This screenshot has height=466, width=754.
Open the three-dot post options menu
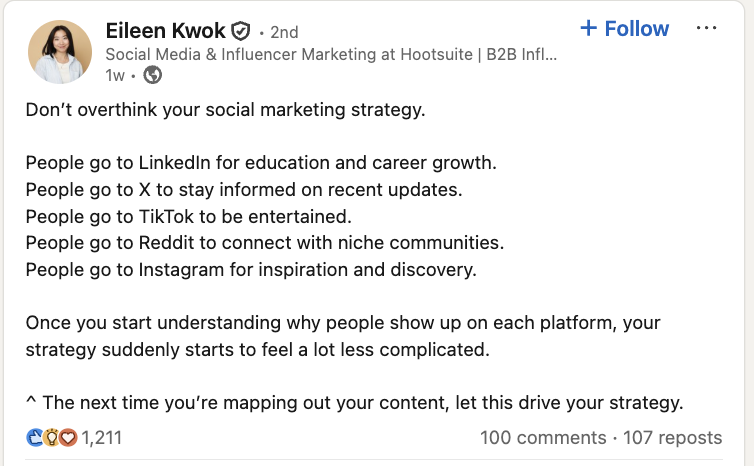[706, 28]
